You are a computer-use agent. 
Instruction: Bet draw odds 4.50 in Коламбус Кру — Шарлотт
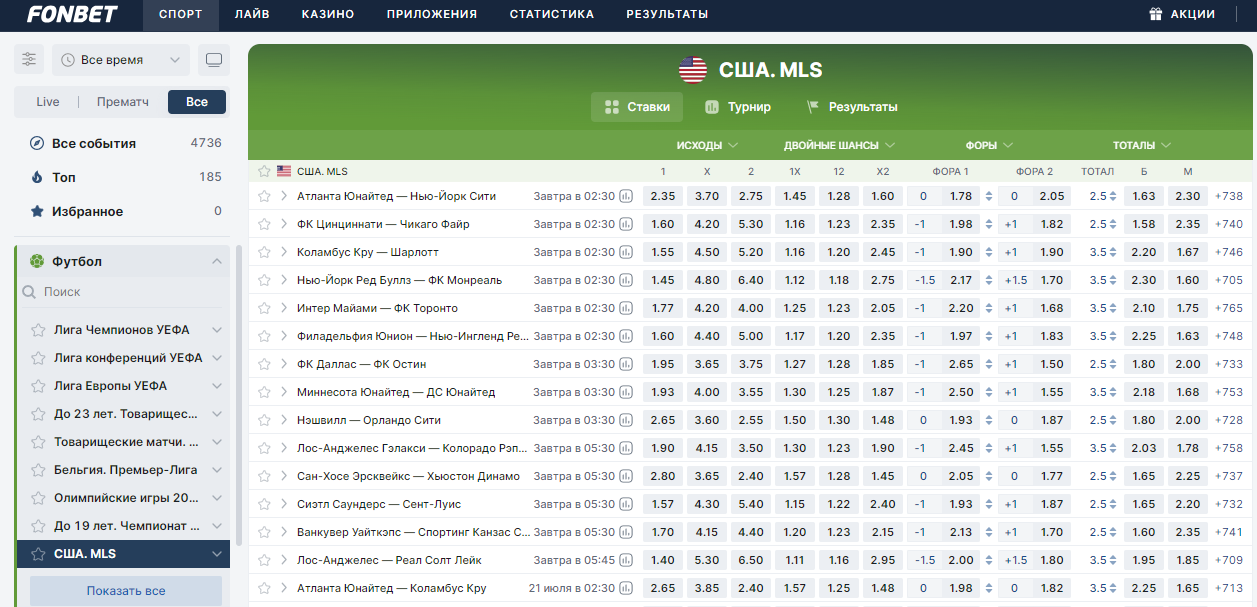click(707, 252)
